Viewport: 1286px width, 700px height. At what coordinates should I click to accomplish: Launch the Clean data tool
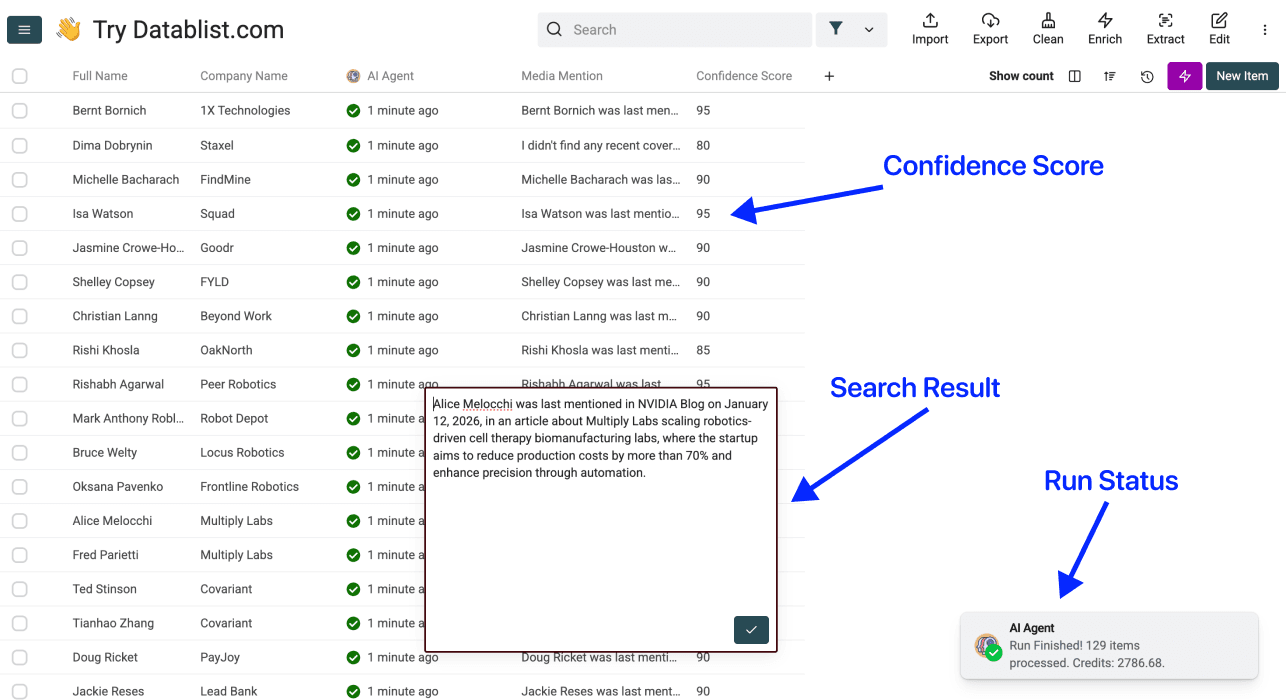point(1048,28)
